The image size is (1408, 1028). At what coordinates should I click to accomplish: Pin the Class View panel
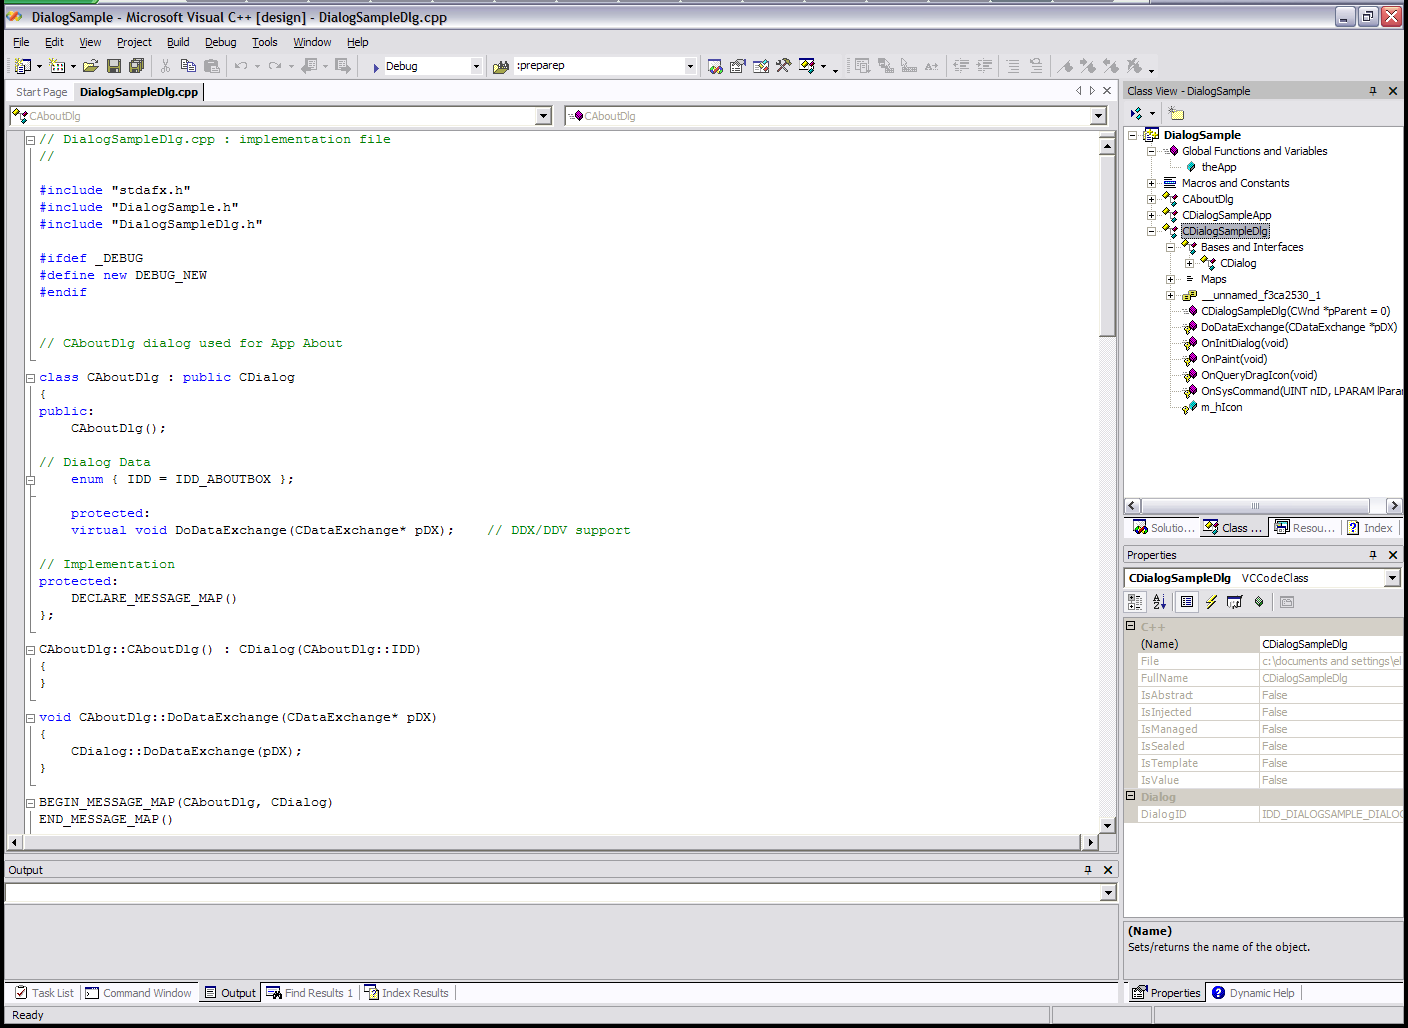click(1373, 91)
